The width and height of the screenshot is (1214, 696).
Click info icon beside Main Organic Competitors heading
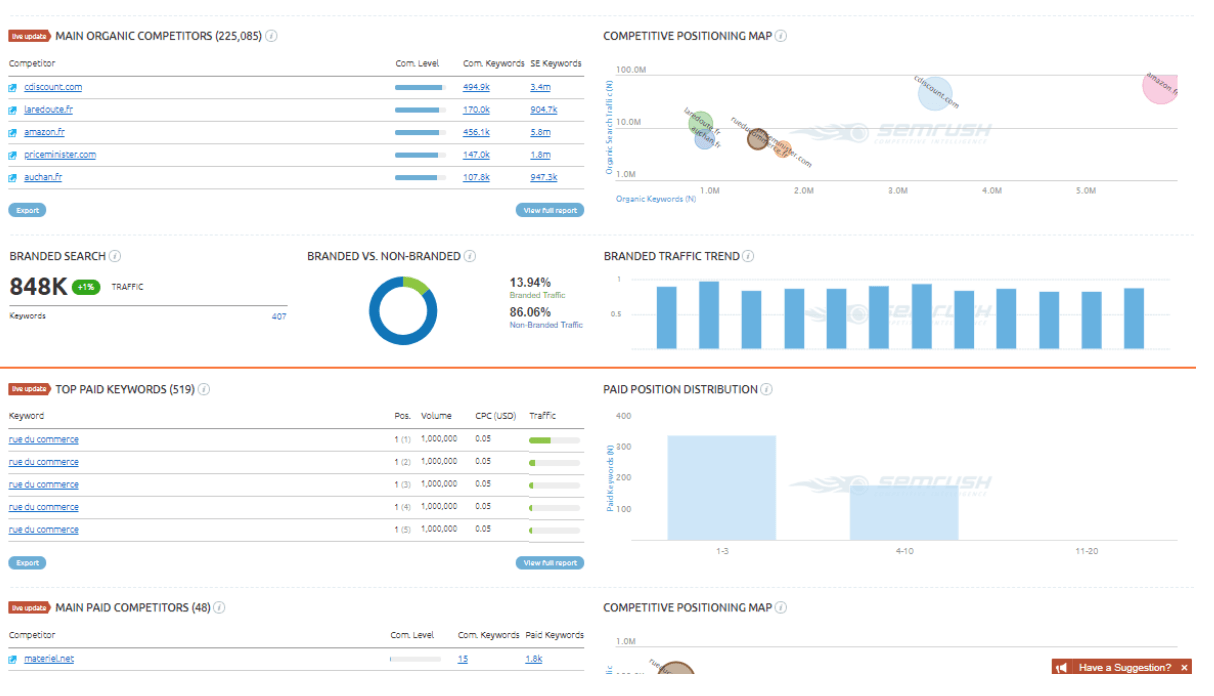pyautogui.click(x=271, y=36)
